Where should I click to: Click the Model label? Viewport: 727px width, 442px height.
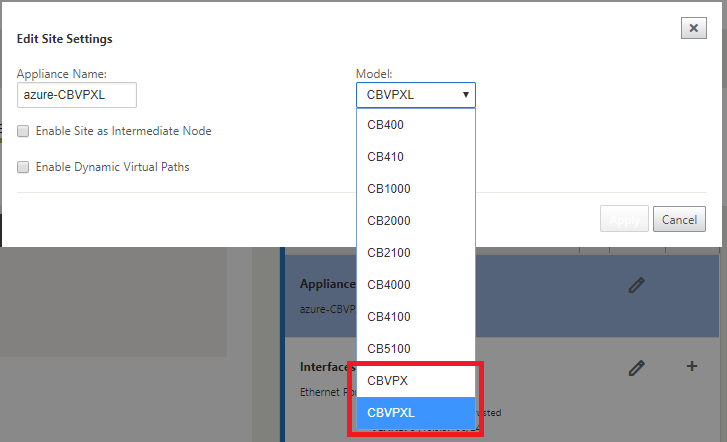(x=374, y=74)
